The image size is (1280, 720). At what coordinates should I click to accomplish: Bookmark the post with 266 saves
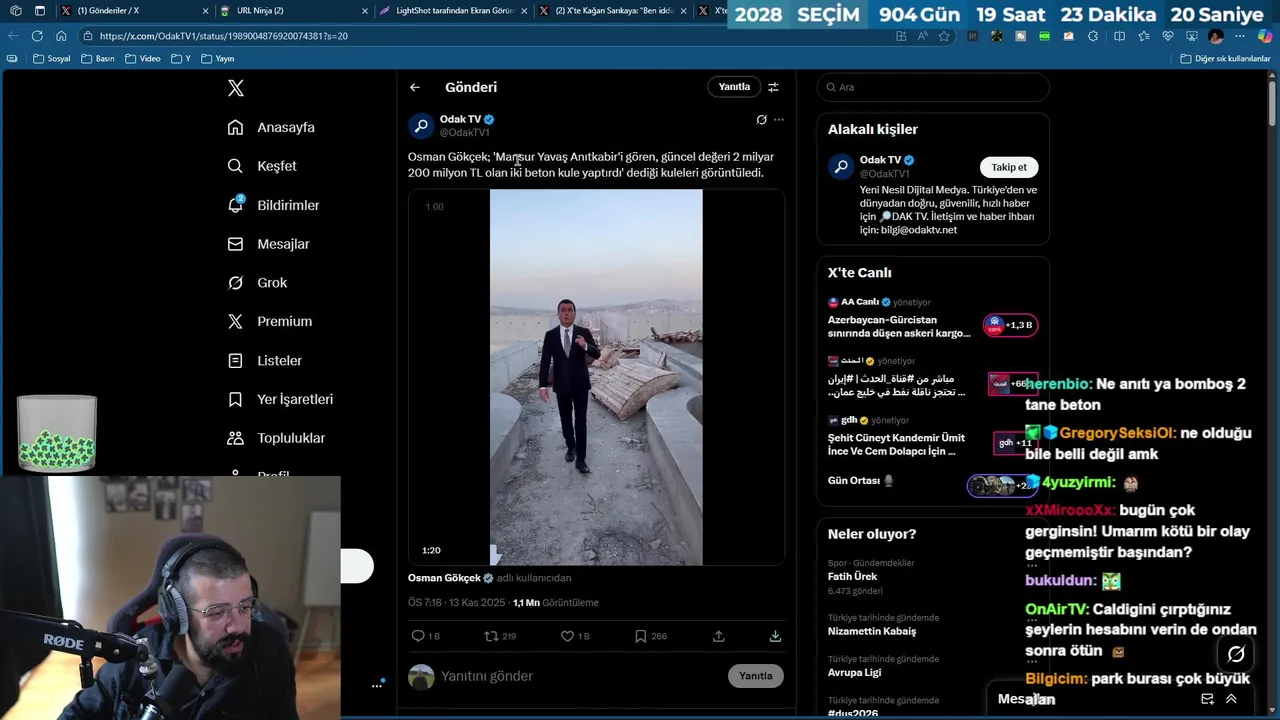click(x=651, y=636)
